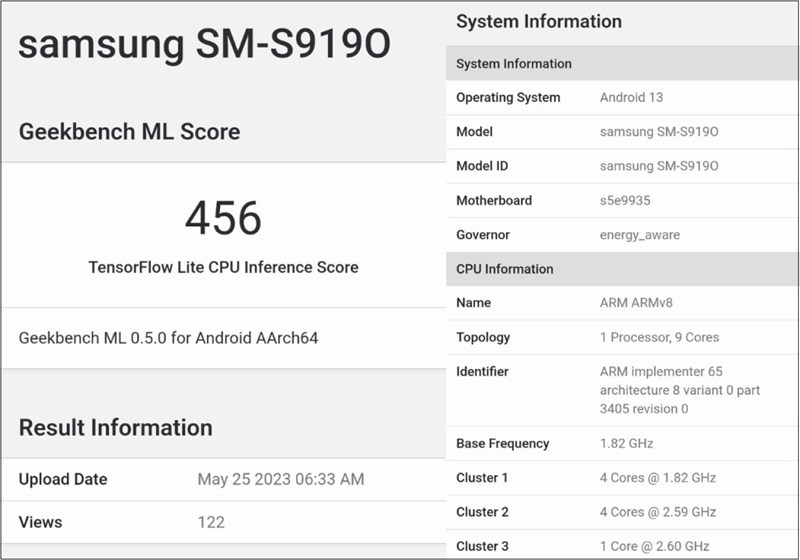Click the 'Topology' label
800x560 pixels.
(483, 337)
